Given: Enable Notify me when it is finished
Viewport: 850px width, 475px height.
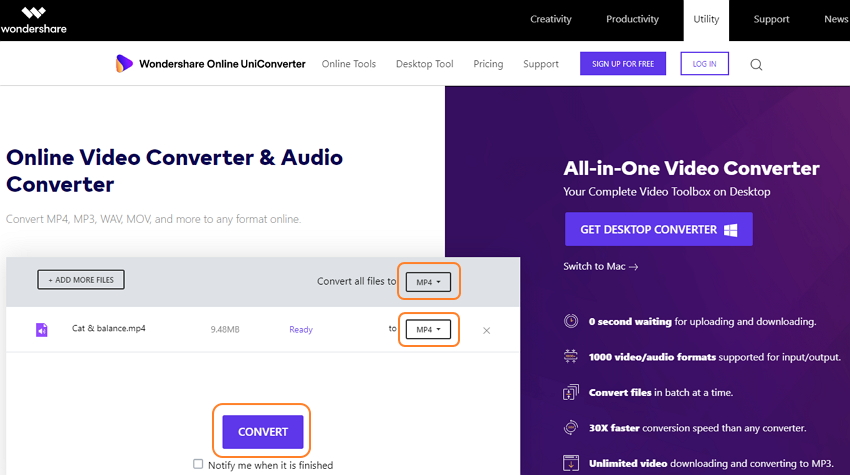Looking at the screenshot, I should click(x=198, y=464).
